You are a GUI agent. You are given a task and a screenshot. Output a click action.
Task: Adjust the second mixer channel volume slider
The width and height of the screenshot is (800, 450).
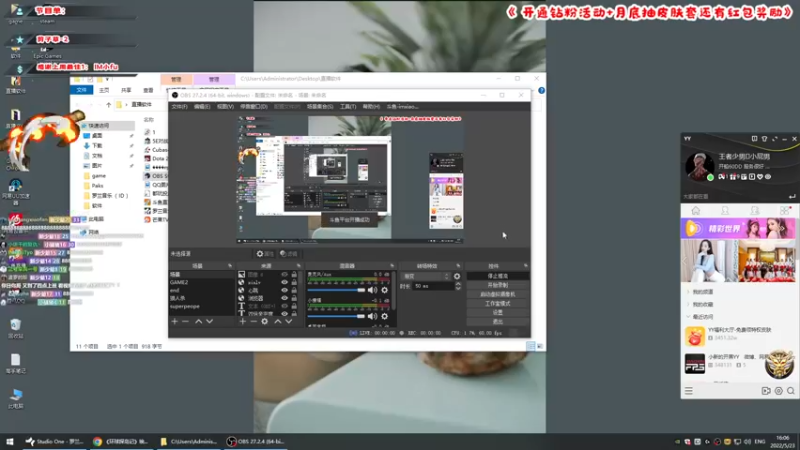[x=336, y=316]
